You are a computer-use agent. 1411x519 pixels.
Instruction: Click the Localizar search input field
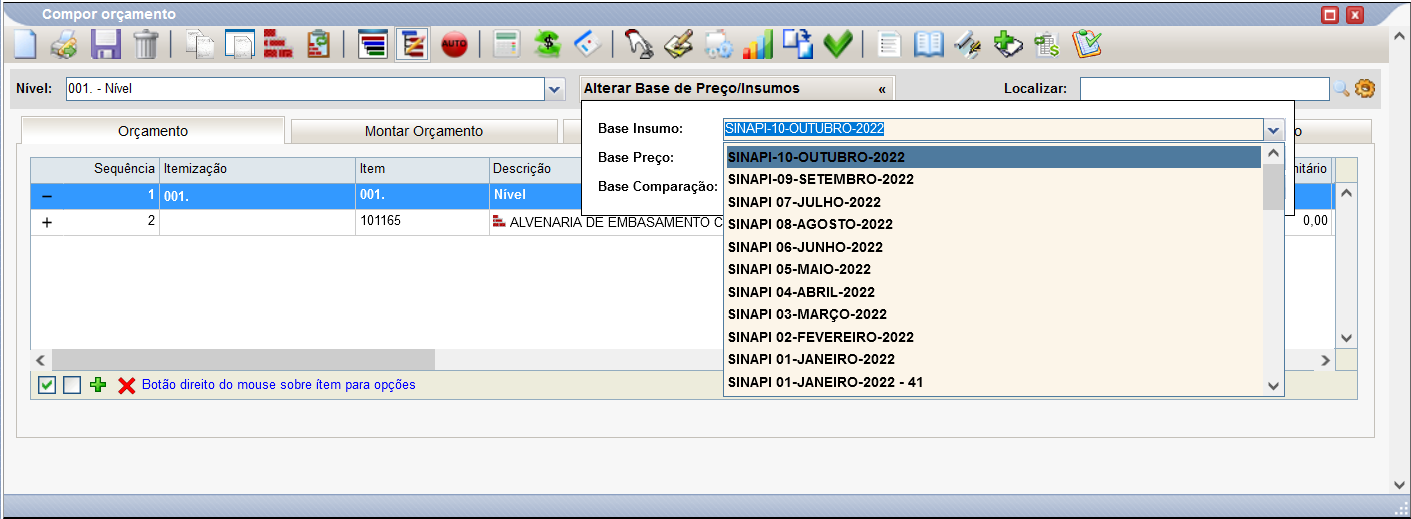tap(1204, 89)
